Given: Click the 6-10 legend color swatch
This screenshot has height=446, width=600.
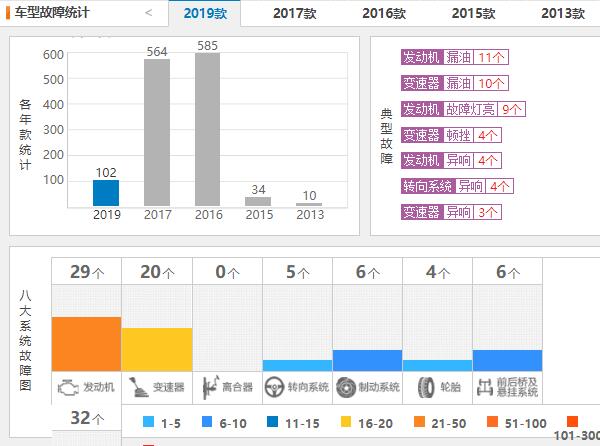Looking at the screenshot, I should point(207,422).
